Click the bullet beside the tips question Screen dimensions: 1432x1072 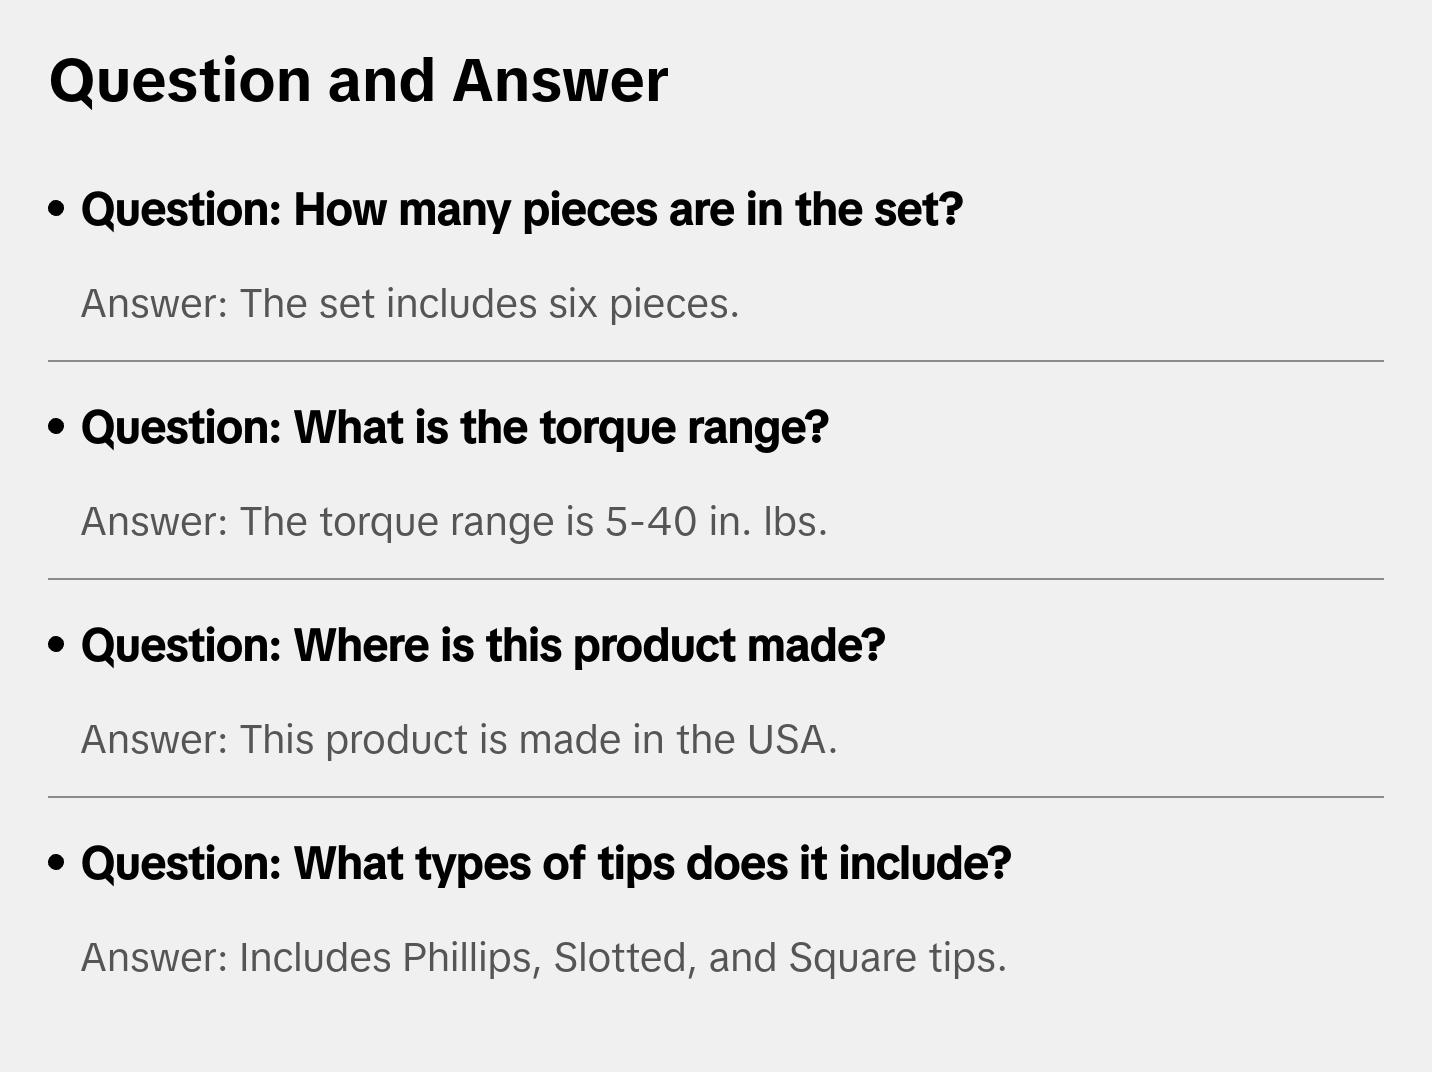(57, 864)
